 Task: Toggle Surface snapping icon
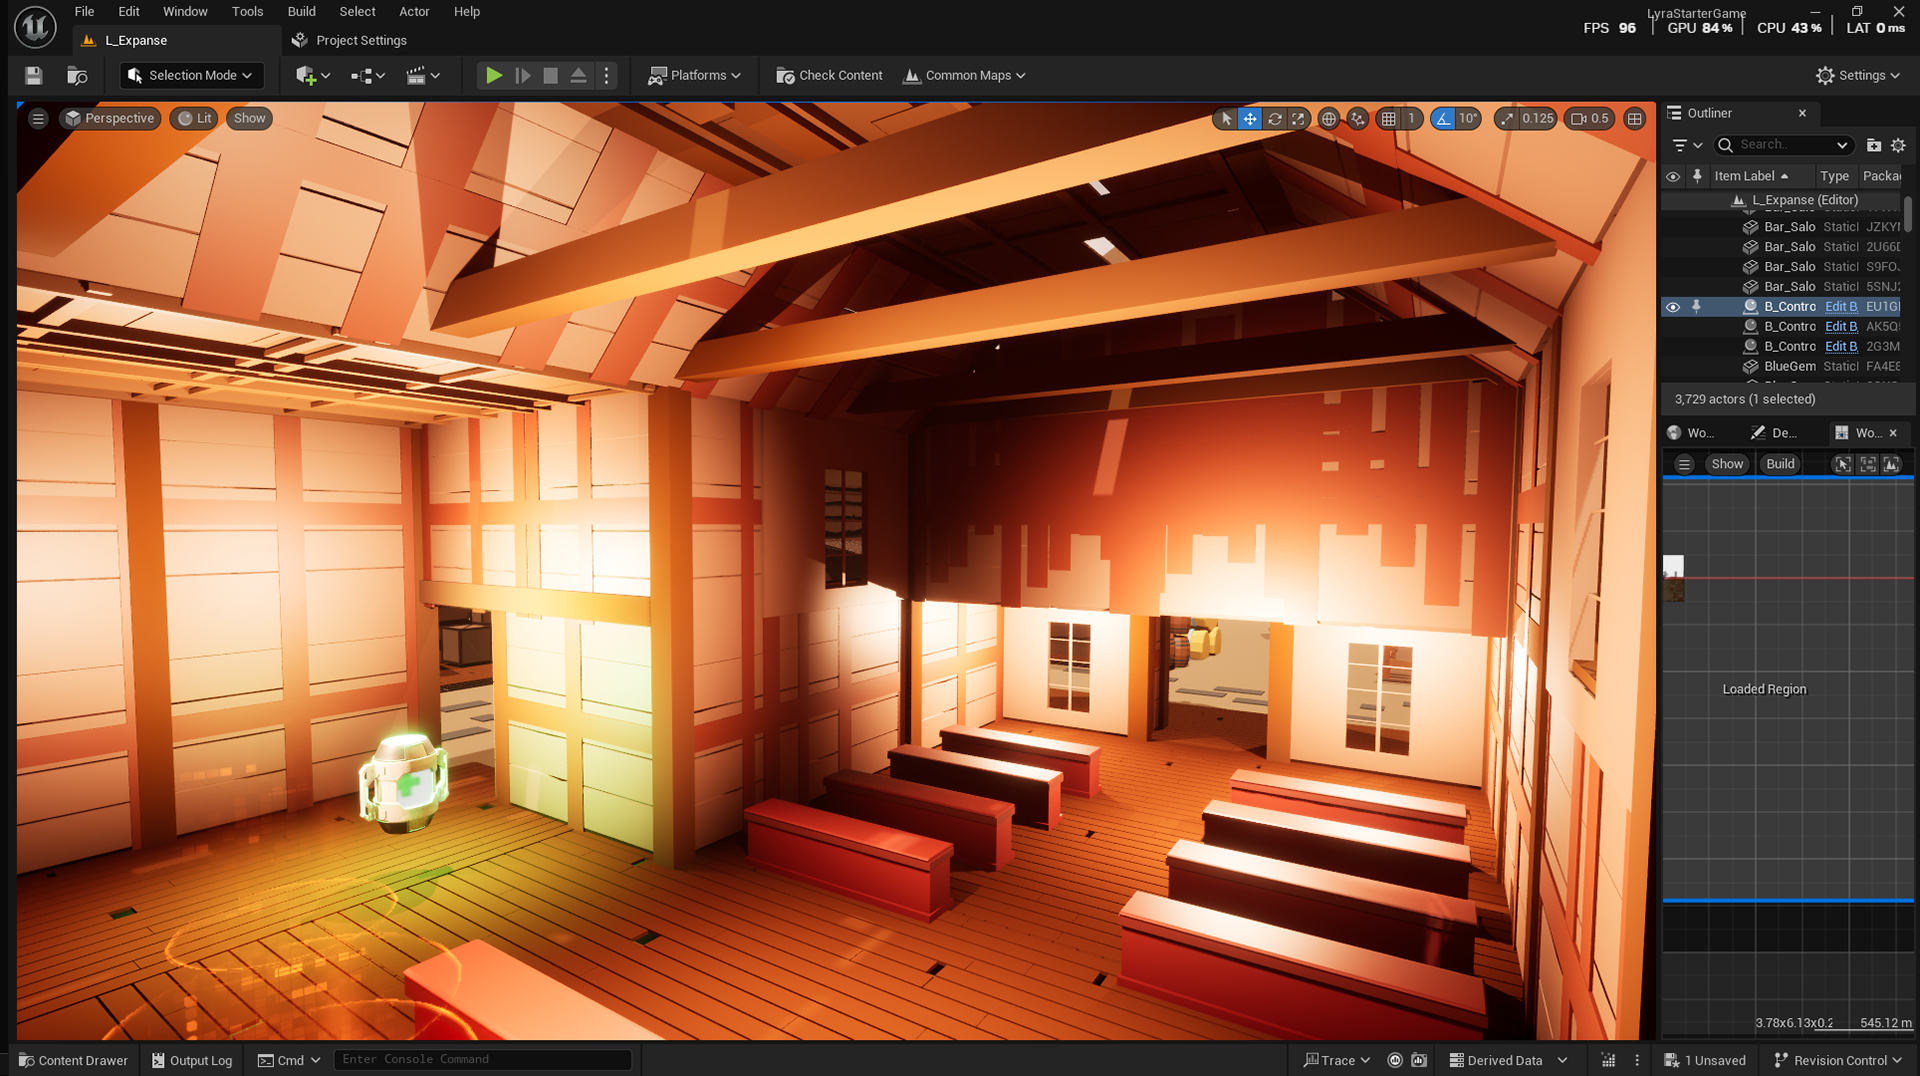pyautogui.click(x=1357, y=118)
